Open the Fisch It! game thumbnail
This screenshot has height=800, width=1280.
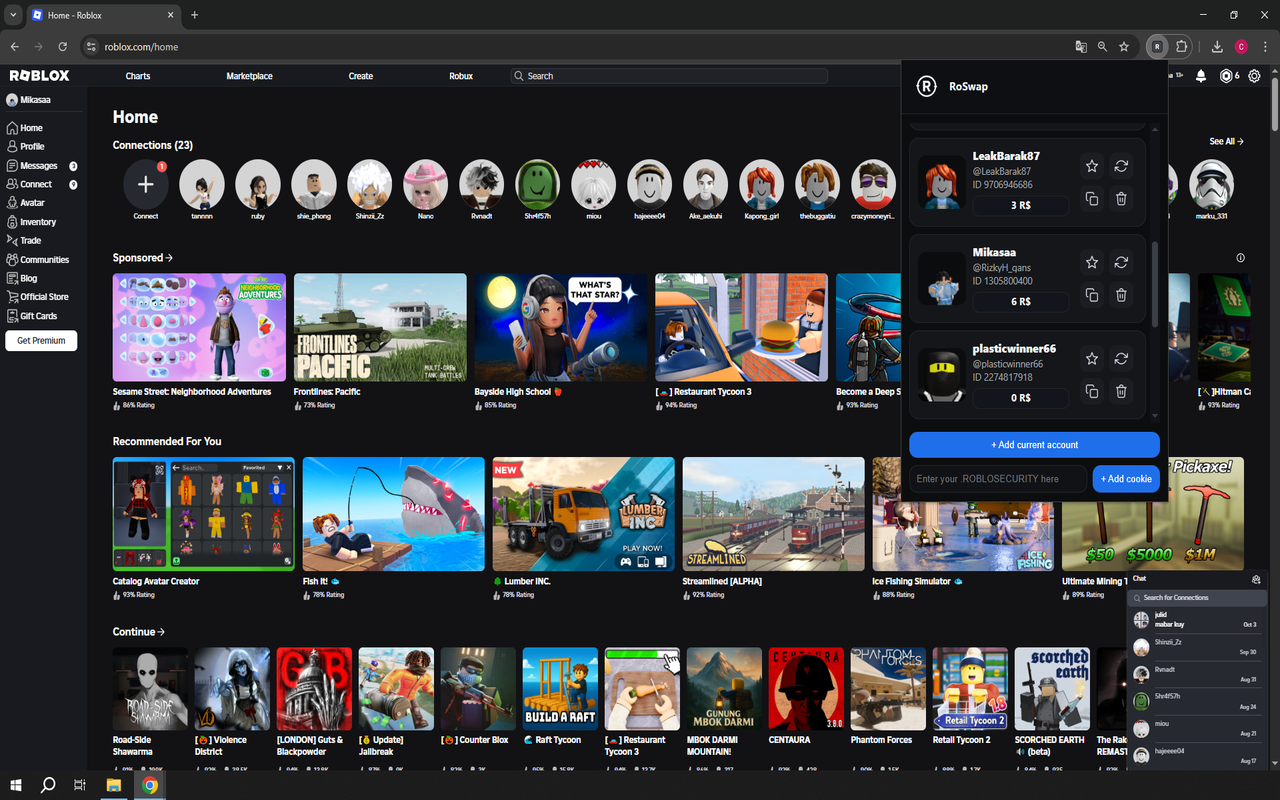click(393, 514)
